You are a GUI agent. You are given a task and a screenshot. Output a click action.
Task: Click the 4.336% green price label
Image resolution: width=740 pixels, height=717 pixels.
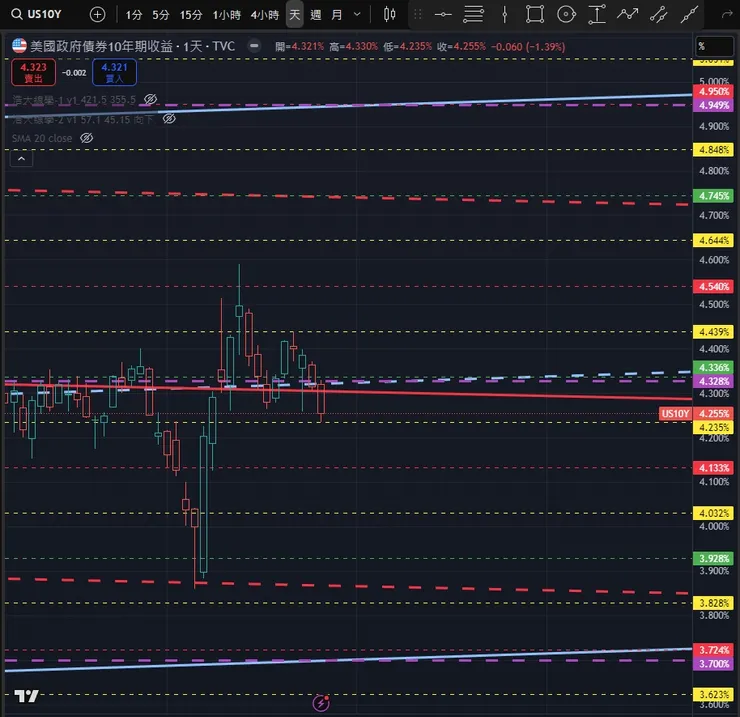click(x=714, y=367)
